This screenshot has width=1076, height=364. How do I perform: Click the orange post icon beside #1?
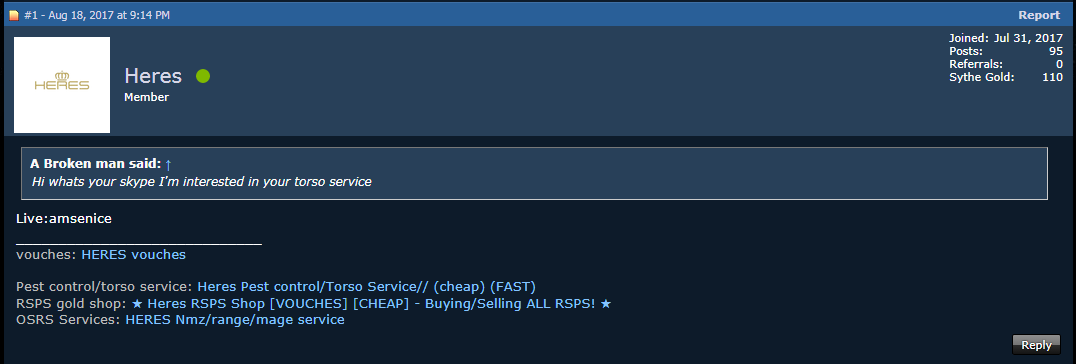pos(14,15)
